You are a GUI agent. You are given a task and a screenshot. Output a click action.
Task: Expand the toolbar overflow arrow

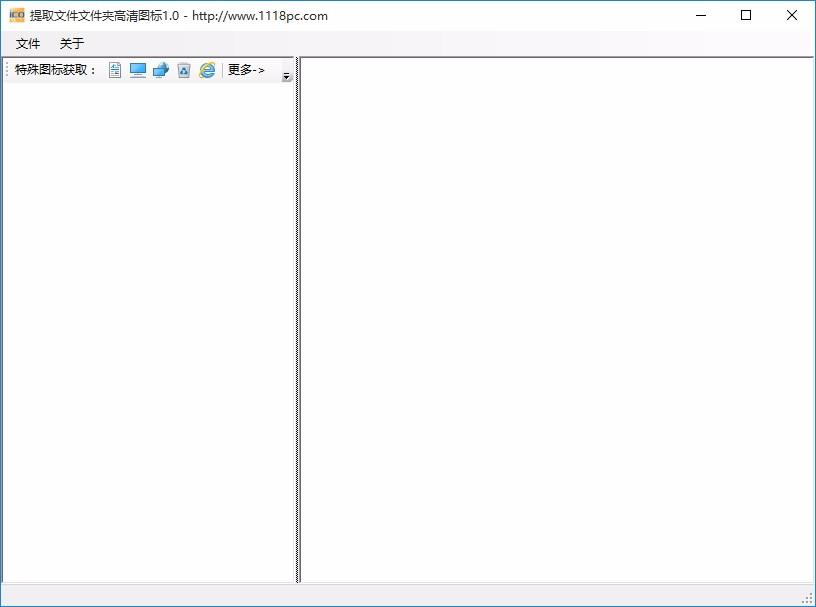pos(286,76)
